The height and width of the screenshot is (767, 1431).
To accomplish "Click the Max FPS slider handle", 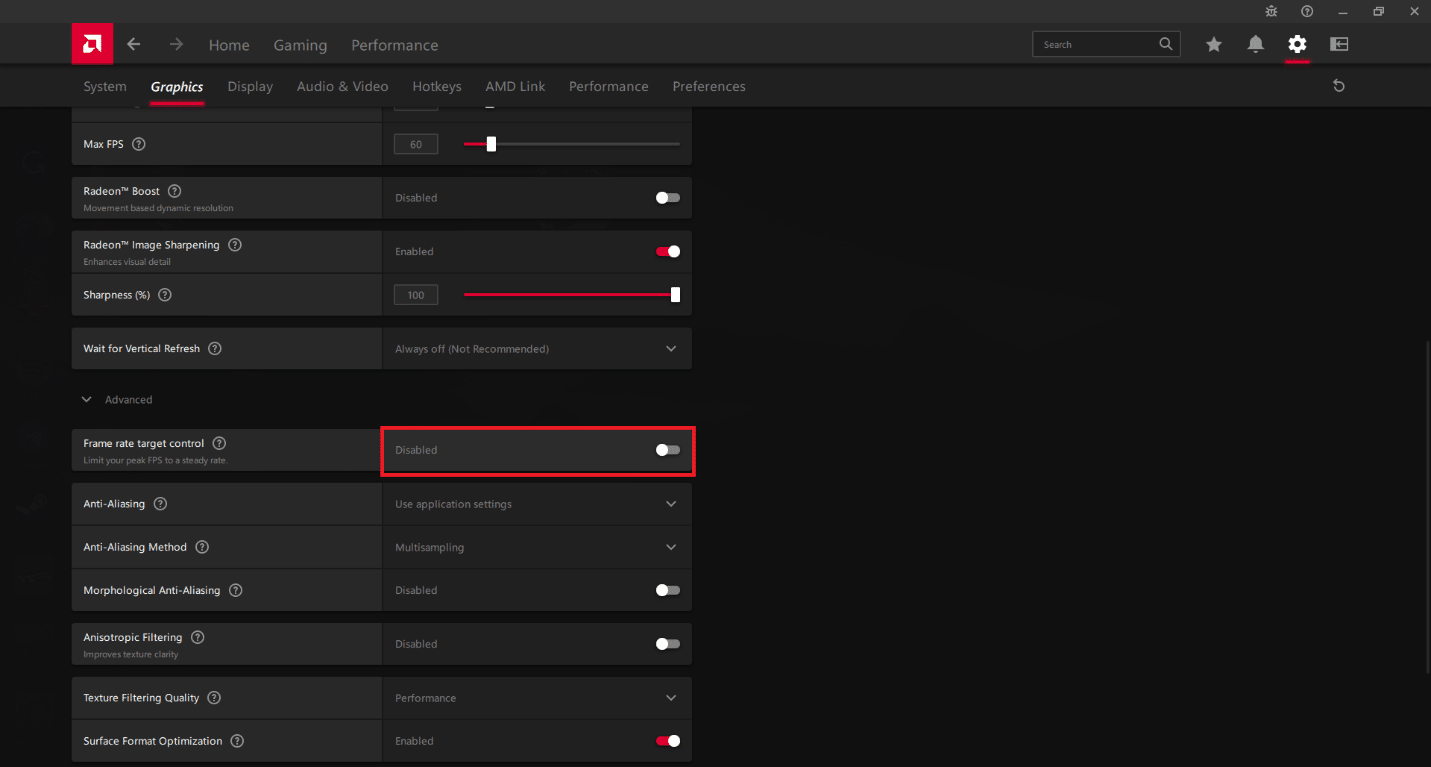I will (491, 144).
